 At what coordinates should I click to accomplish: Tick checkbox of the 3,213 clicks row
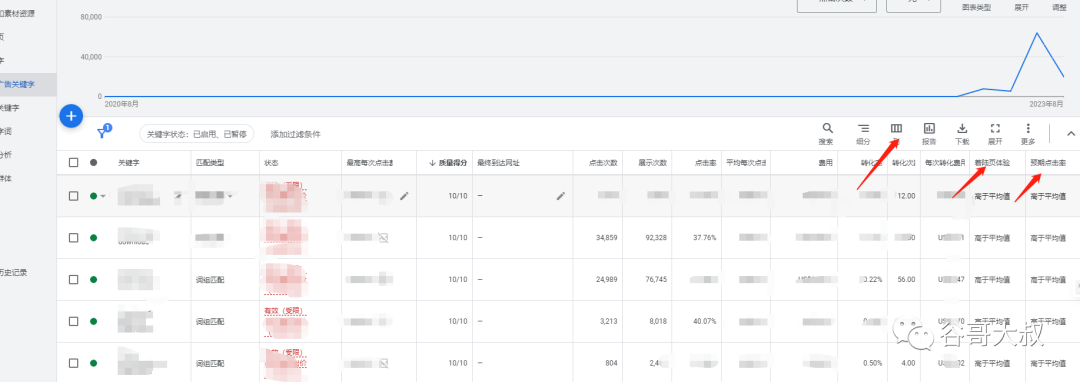coord(74,321)
